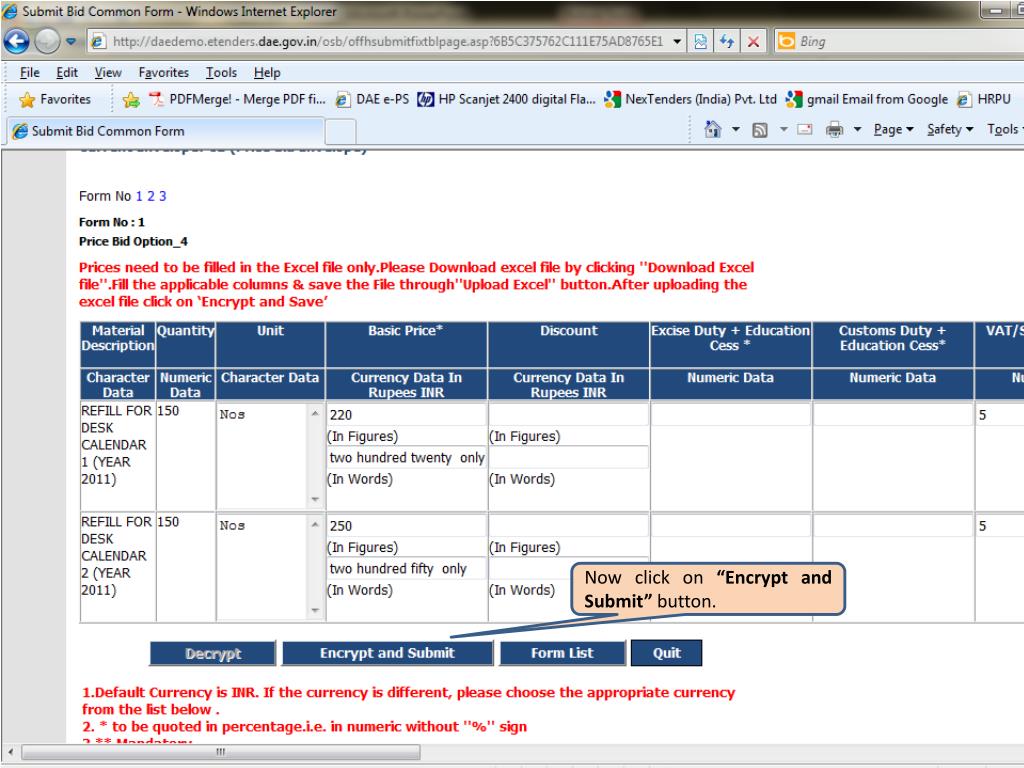
Task: Open the Tools menu
Action: 221,72
